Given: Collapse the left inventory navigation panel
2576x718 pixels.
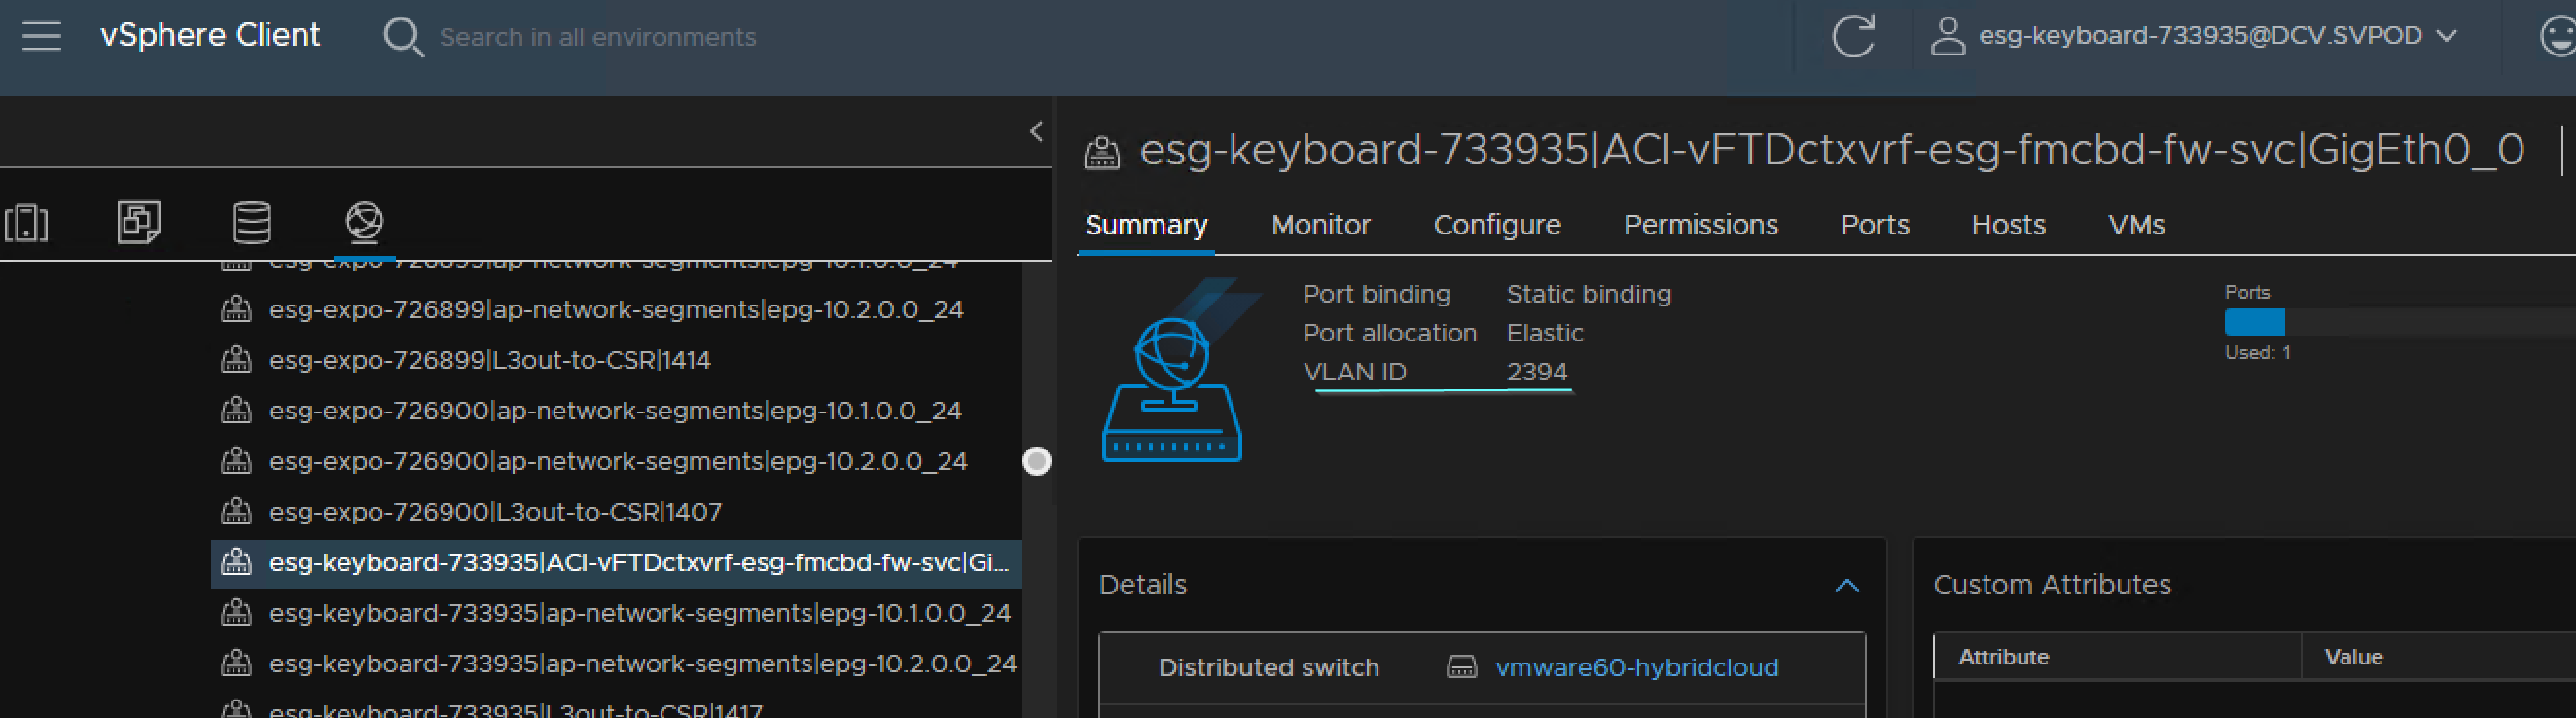Looking at the screenshot, I should point(1036,131).
